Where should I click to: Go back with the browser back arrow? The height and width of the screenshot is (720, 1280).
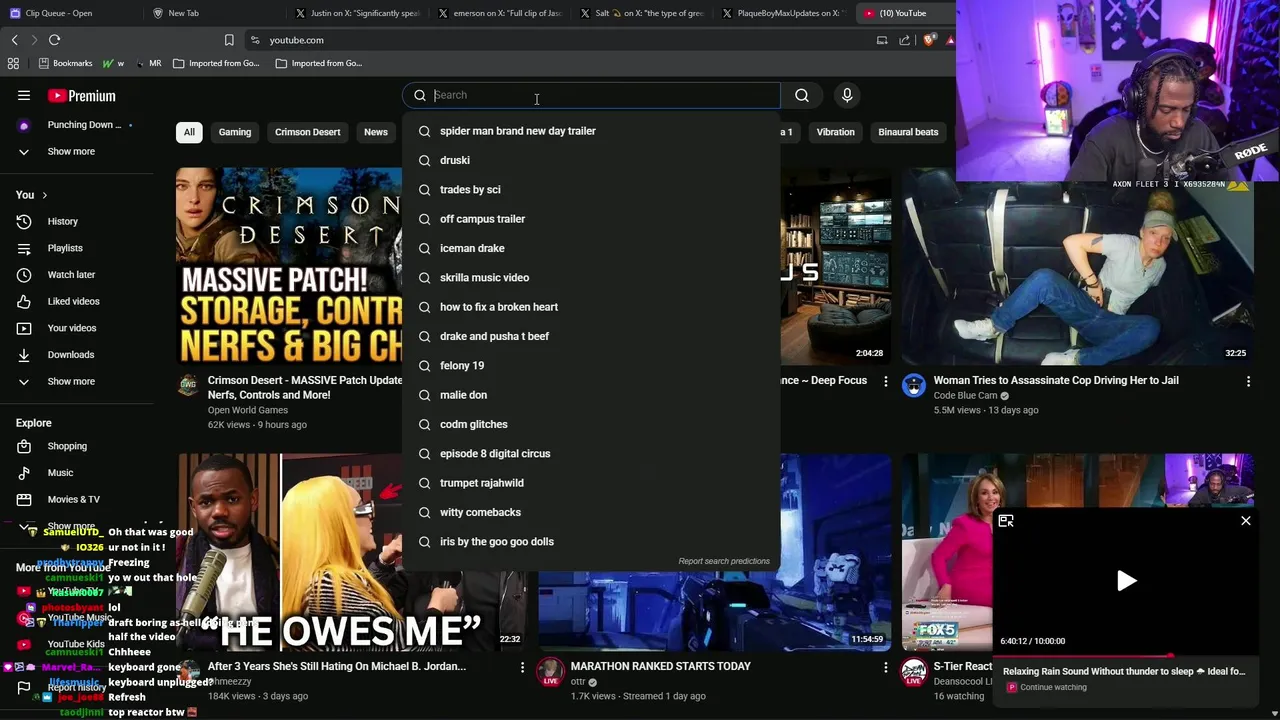(14, 40)
